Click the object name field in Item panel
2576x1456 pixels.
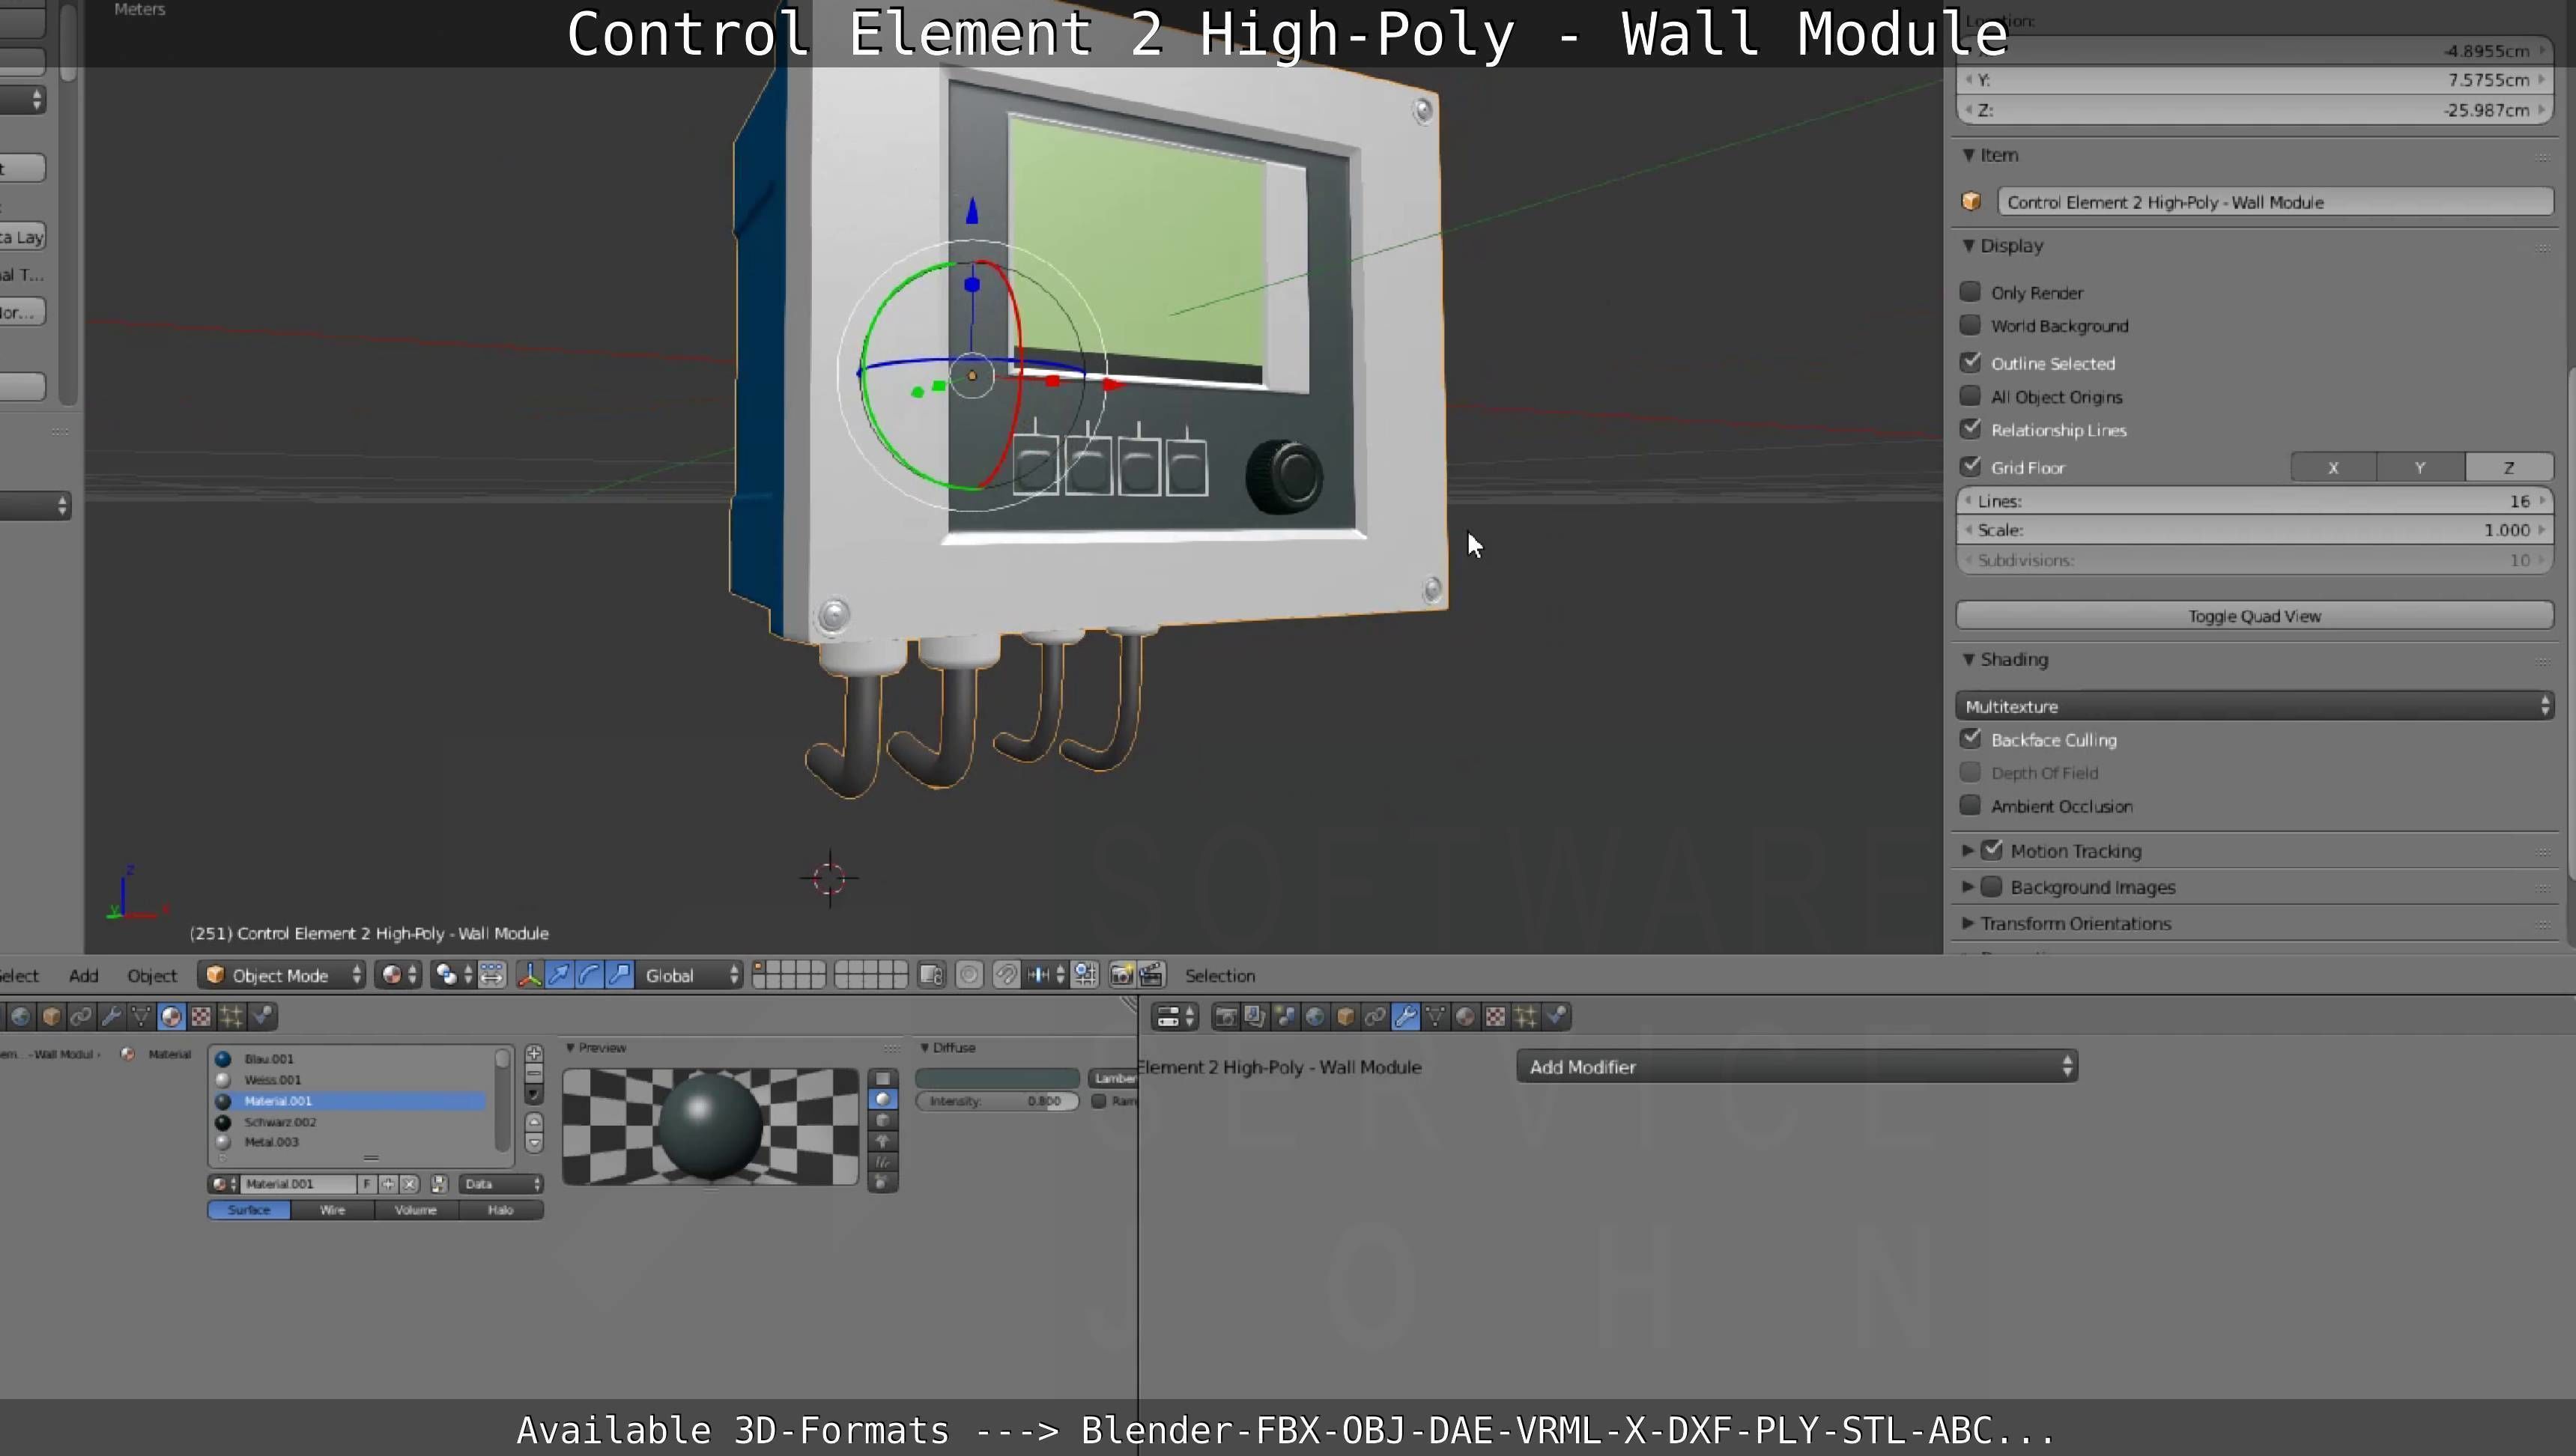point(2275,202)
